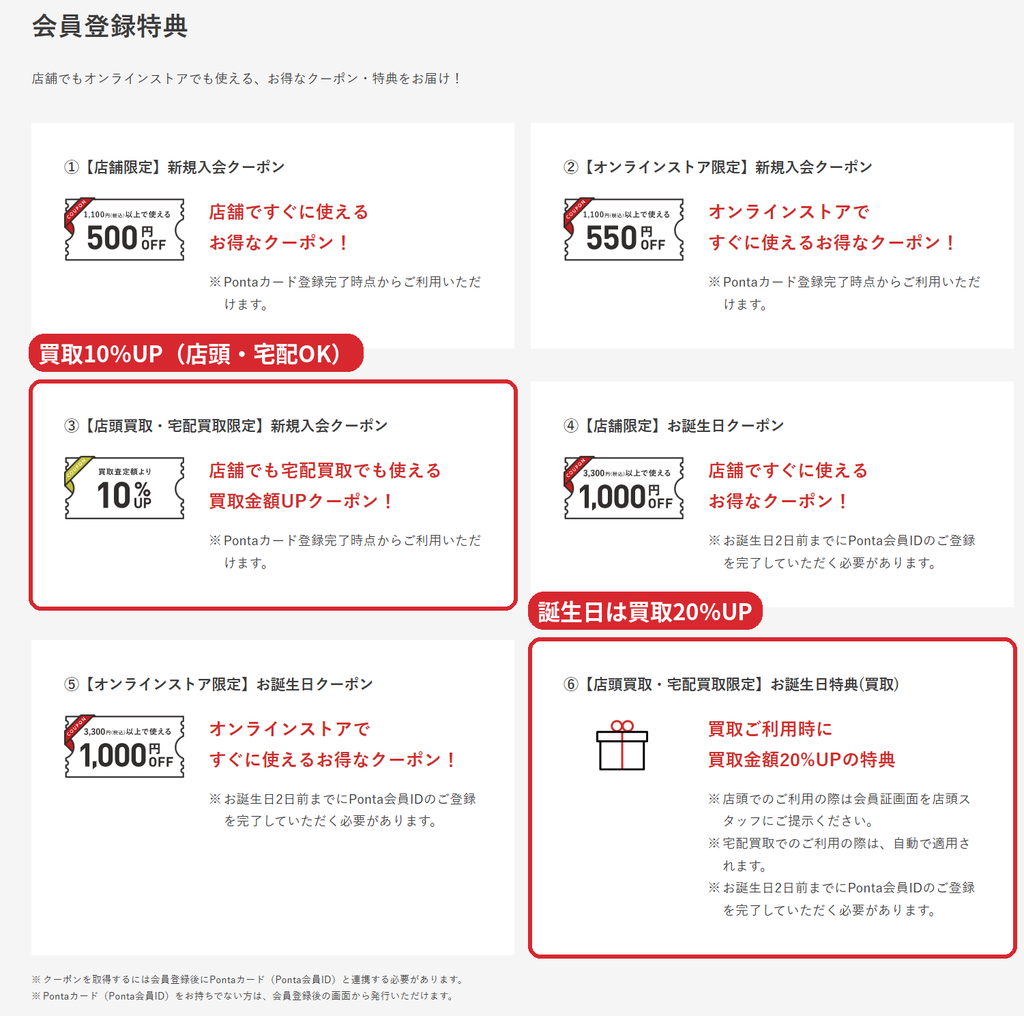Viewport: 1024px width, 1016px height.
Task: Click the ⑥【店頭買取・宅配買取限定】お誕生日特典(買取) title
Action: point(731,684)
